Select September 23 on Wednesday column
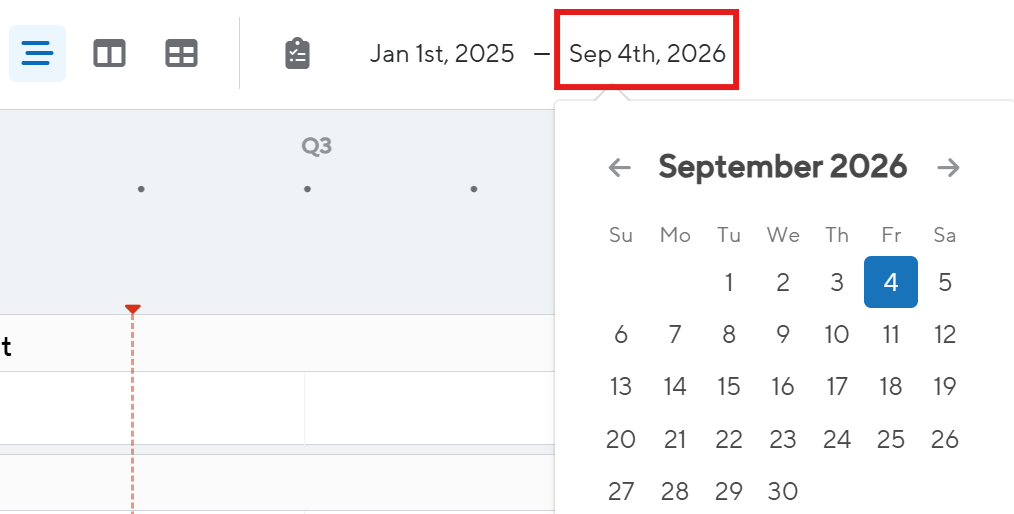The width and height of the screenshot is (1014, 514). pyautogui.click(x=782, y=439)
